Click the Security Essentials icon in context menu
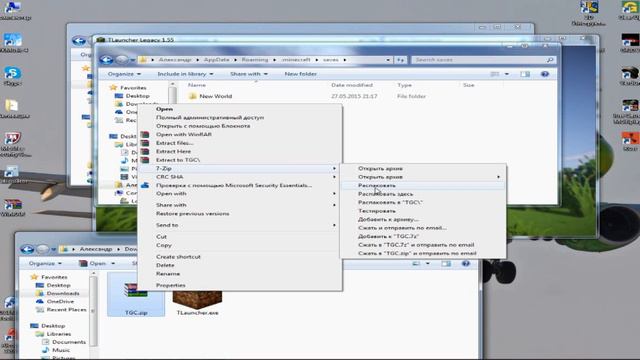This screenshot has width=640, height=360. (145, 185)
